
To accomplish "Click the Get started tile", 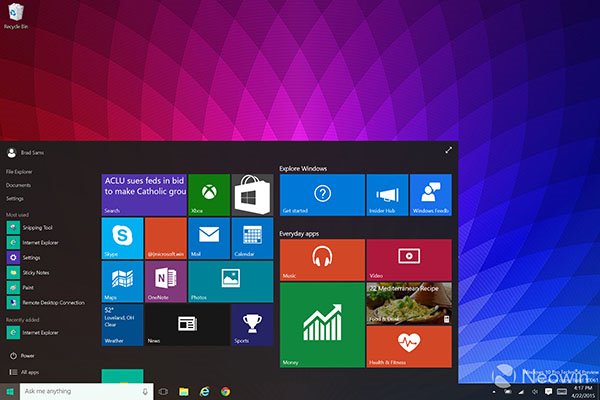I will (322, 195).
